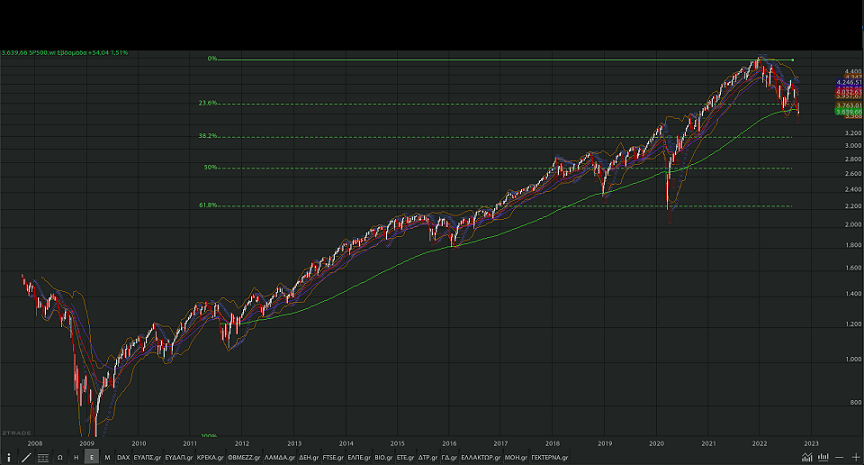Open the ΕΤΕ.gr symbol tab
Viewport: 864px width, 465px height.
coord(406,457)
